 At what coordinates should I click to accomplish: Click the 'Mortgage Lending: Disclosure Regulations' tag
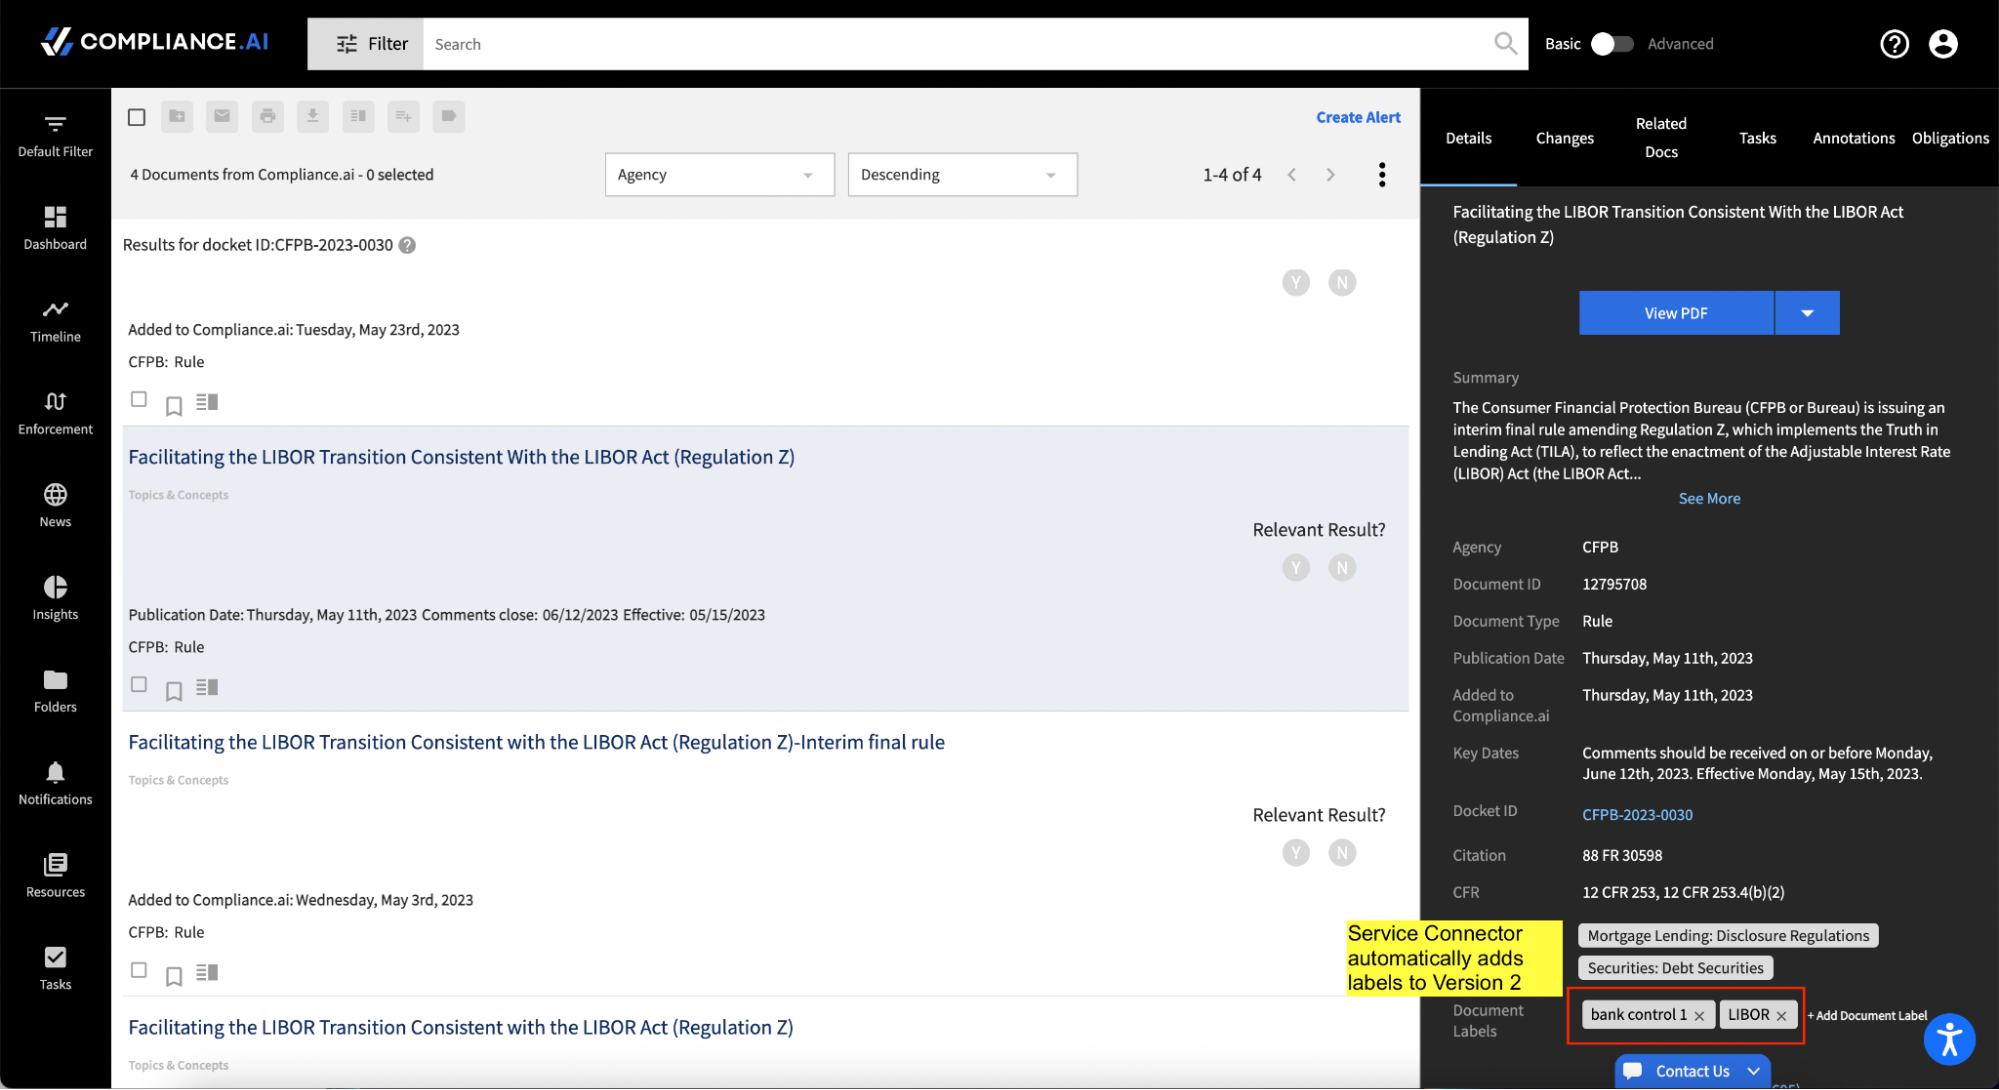click(x=1728, y=936)
